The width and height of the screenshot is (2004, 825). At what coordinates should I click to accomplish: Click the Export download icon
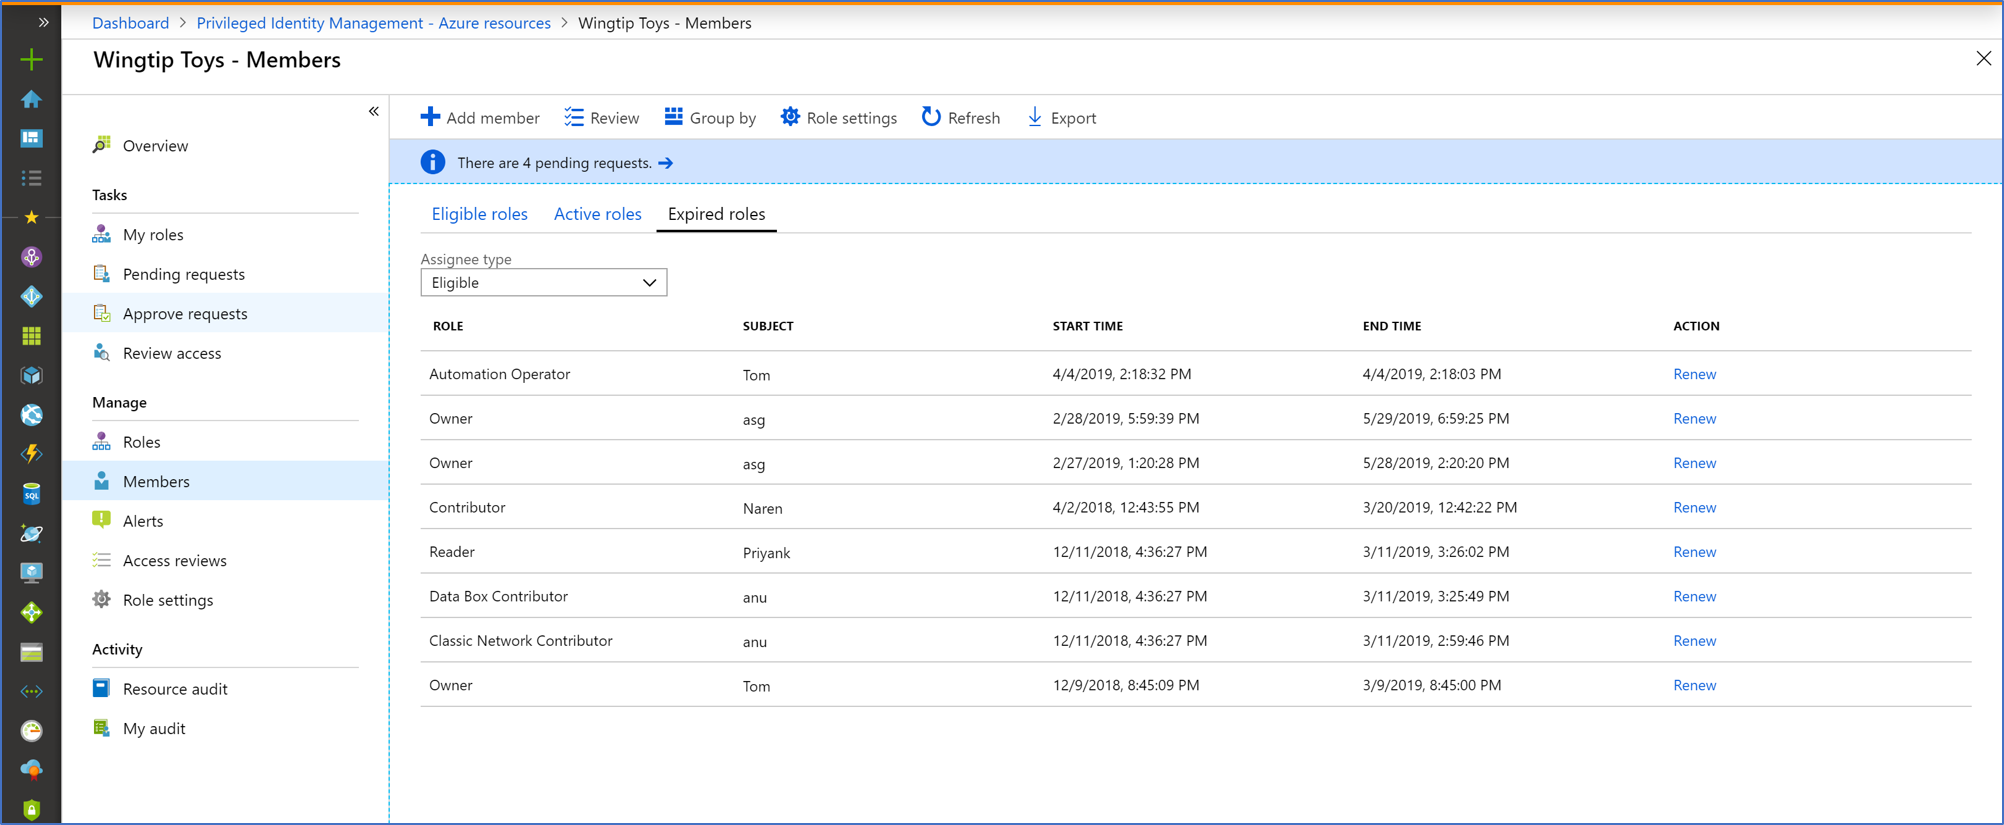click(1035, 117)
